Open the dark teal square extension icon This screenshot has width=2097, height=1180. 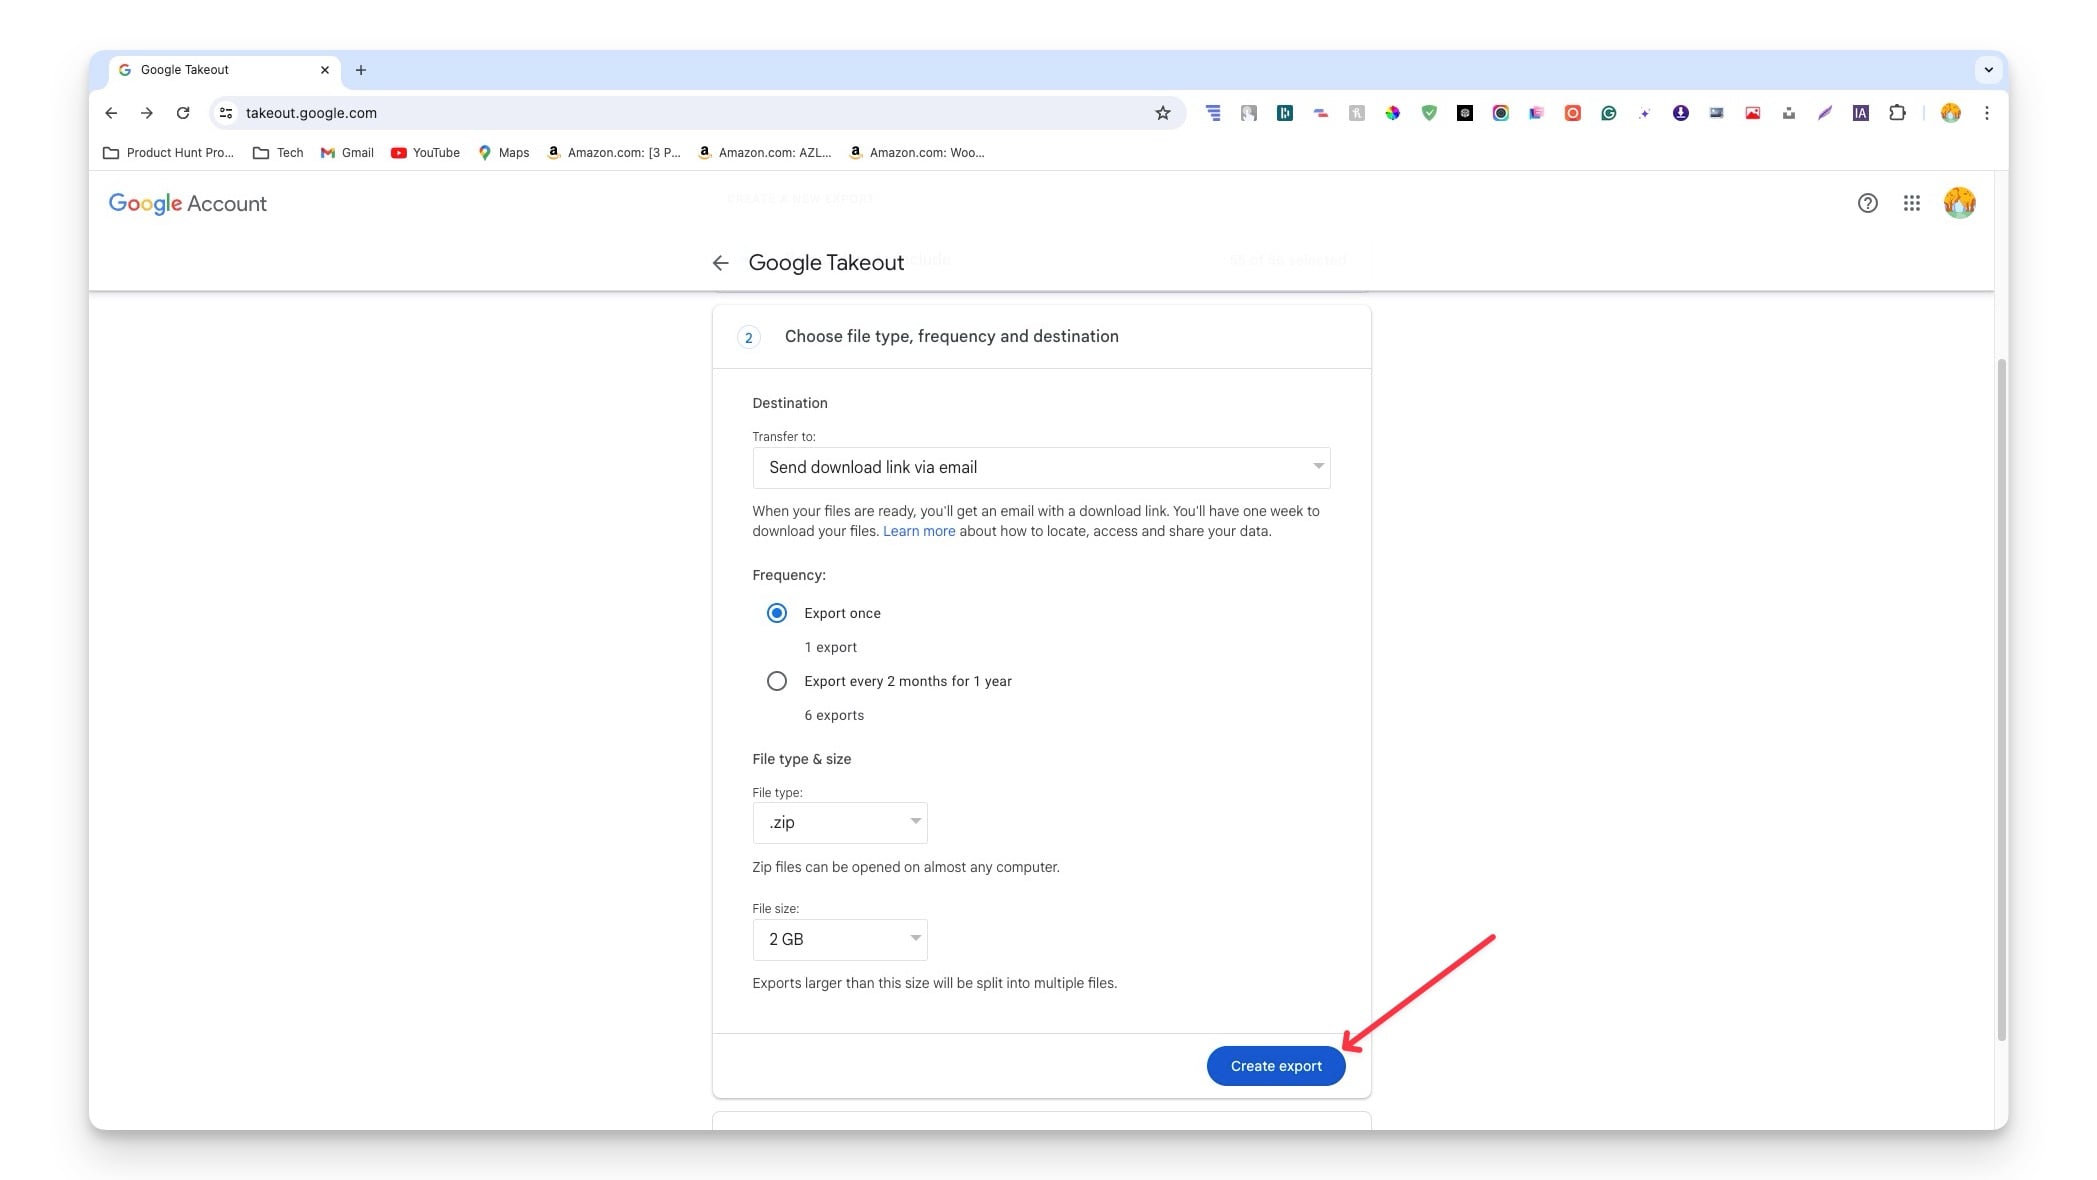[x=1285, y=113]
